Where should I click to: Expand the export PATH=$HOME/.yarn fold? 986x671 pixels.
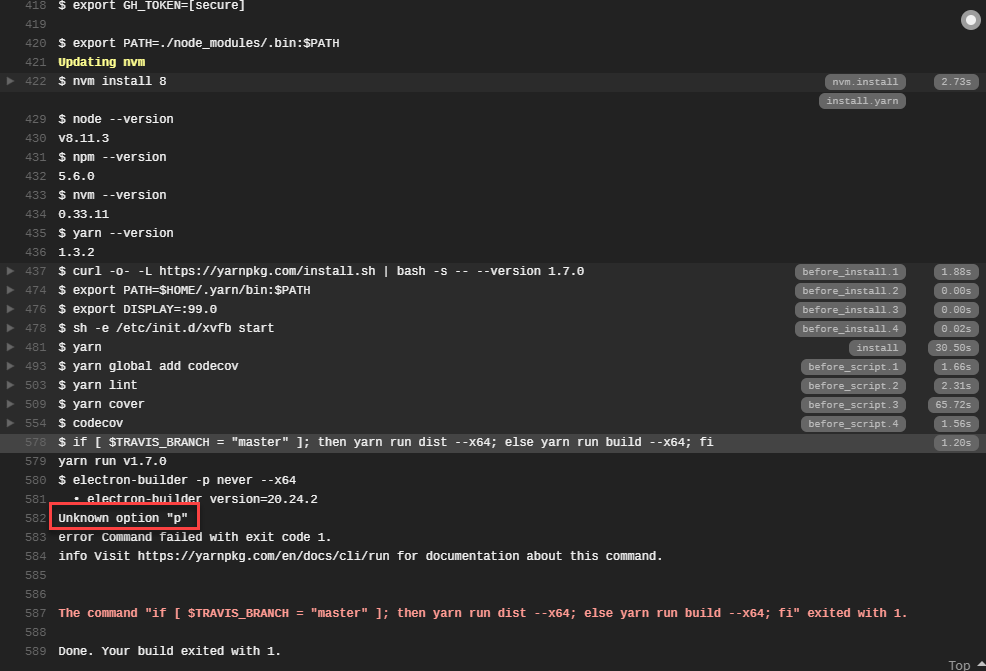pos(10,290)
